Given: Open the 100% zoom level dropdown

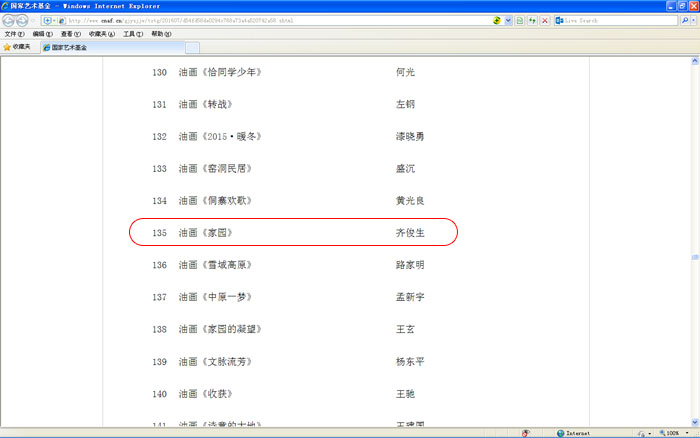Looking at the screenshot, I should (687, 433).
